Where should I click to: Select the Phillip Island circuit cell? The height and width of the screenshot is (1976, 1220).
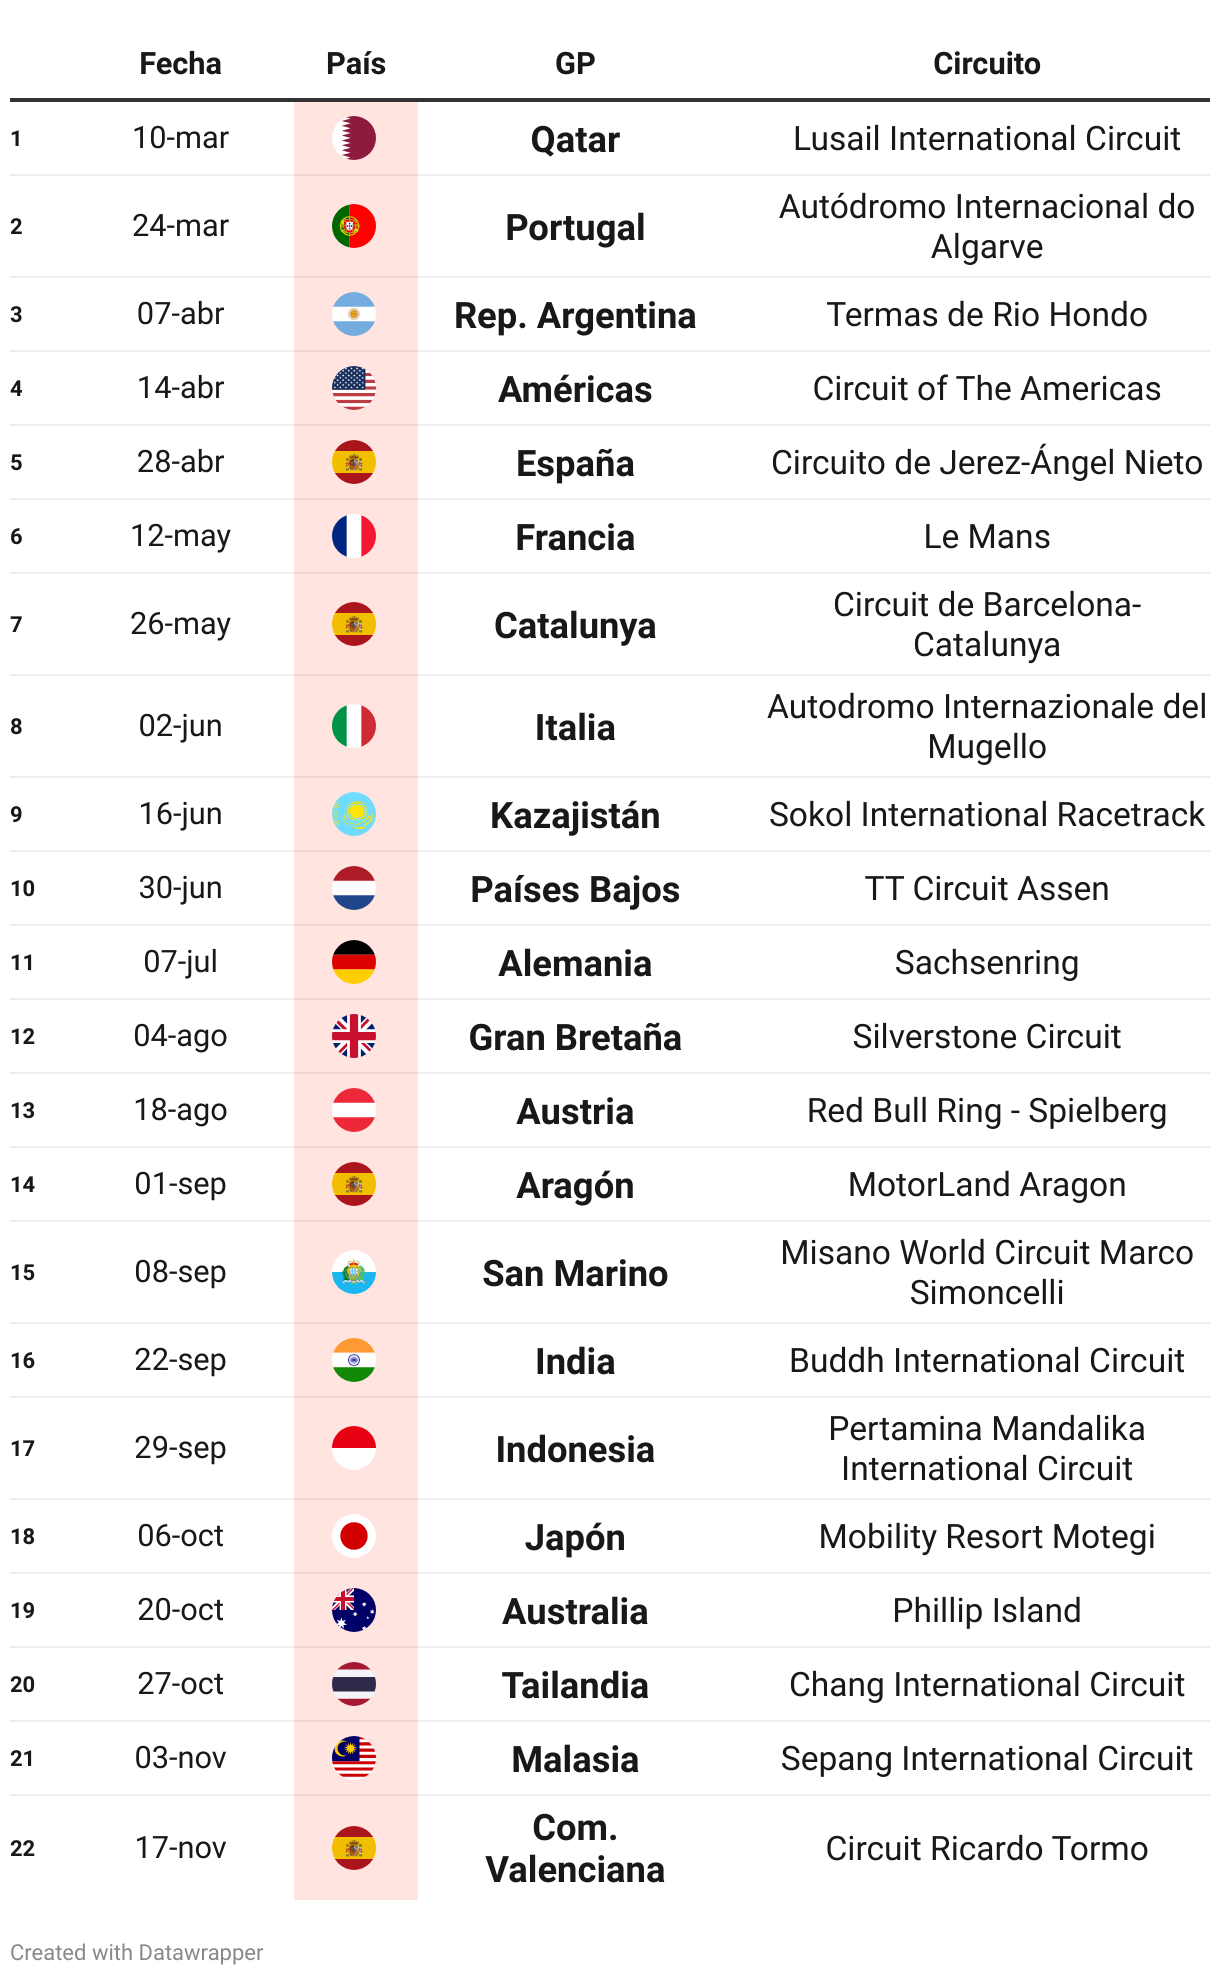click(x=986, y=1610)
